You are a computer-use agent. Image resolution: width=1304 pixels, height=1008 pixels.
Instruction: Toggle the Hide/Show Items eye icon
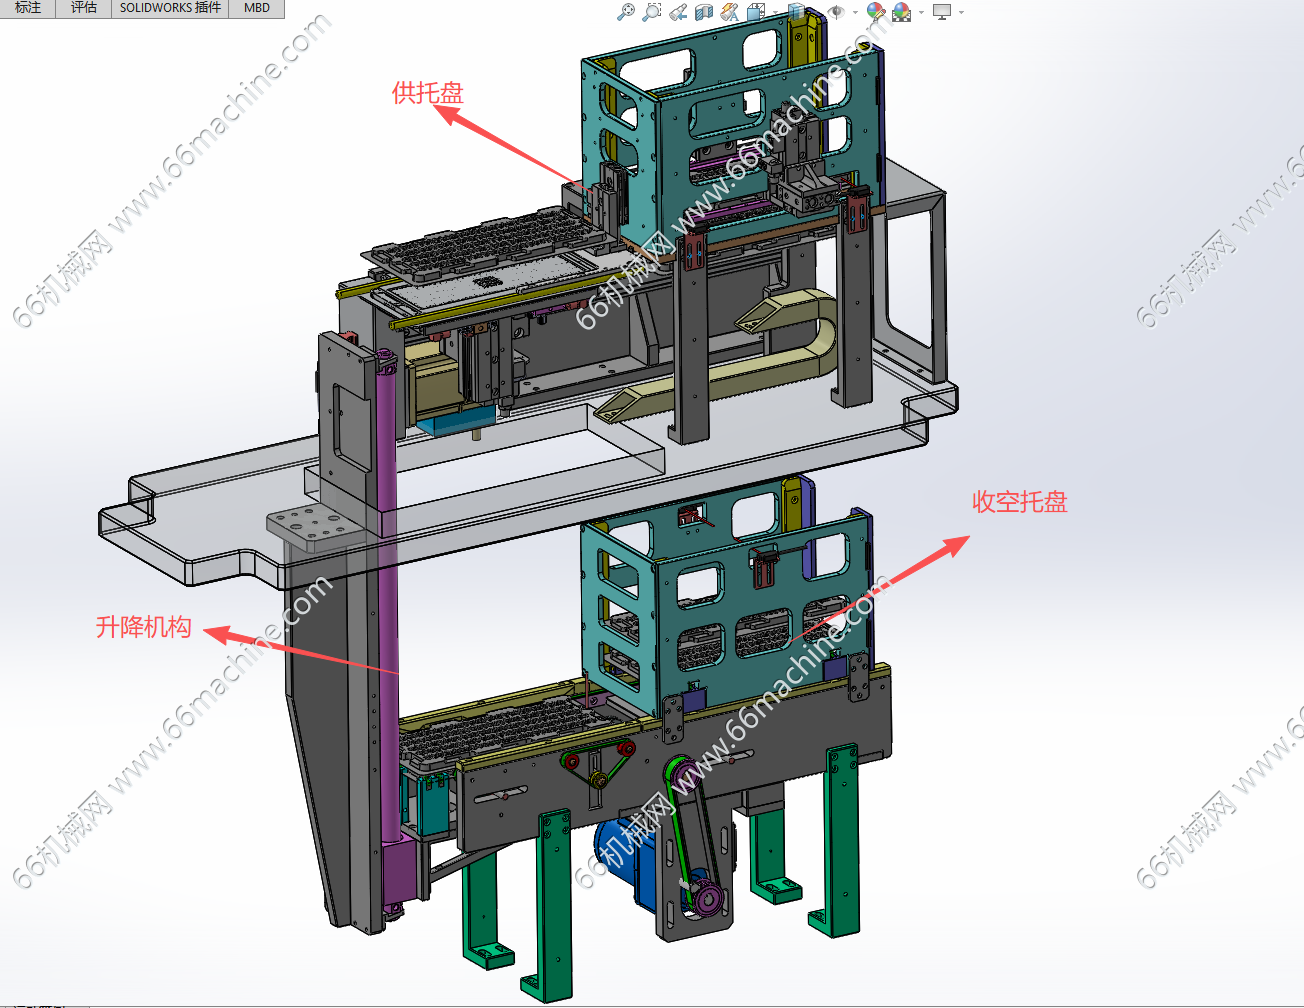click(x=836, y=12)
